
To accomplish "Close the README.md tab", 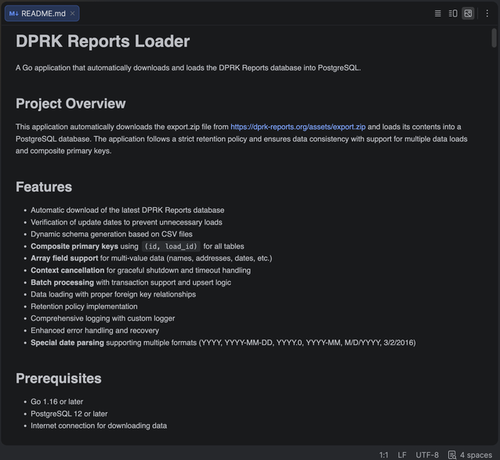I will pos(72,13).
